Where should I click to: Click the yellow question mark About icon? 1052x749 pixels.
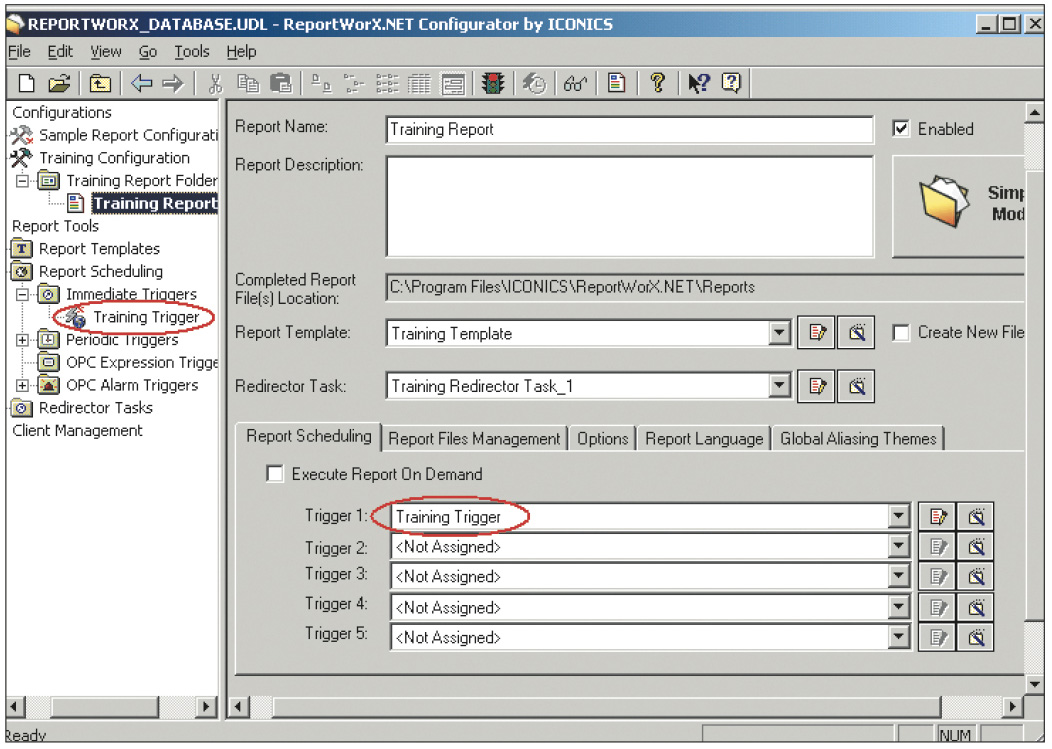click(658, 83)
